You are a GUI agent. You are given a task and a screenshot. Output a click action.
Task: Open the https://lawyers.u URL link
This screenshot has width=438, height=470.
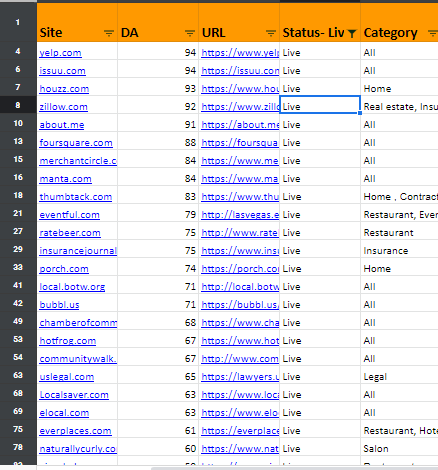click(240, 377)
